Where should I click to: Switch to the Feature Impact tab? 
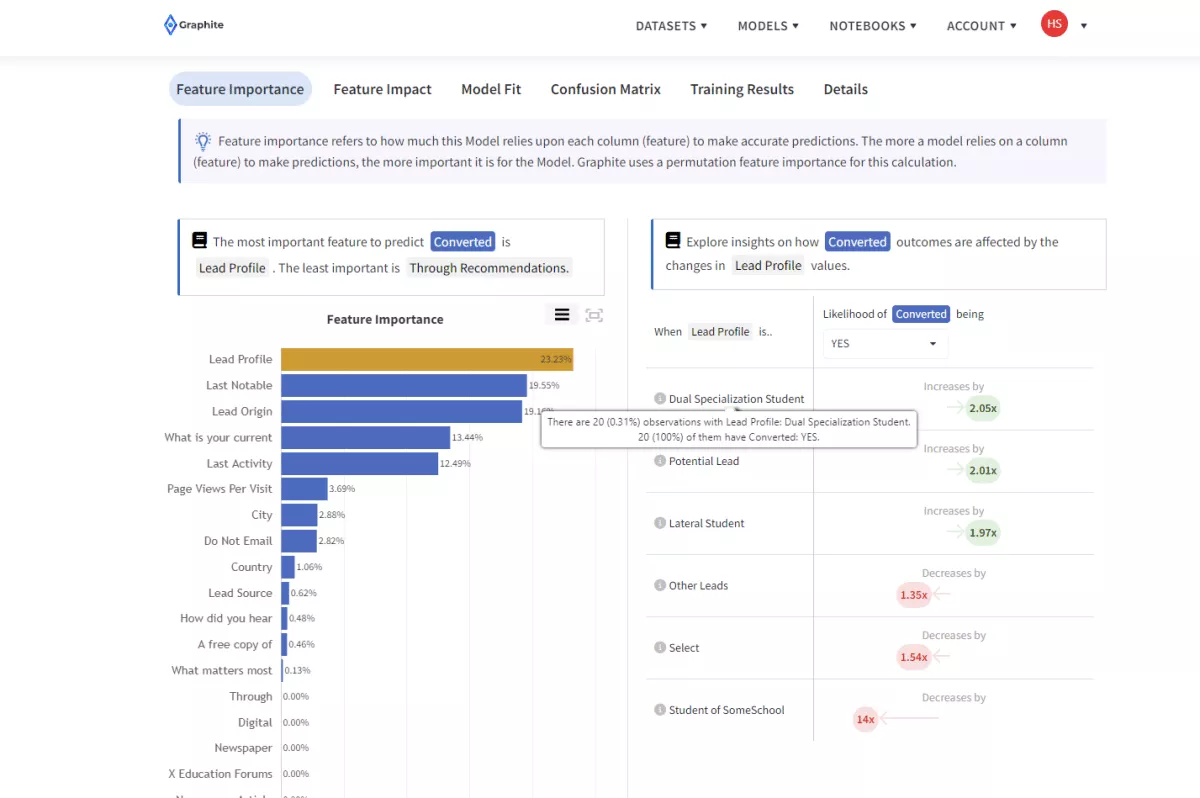[x=382, y=89]
